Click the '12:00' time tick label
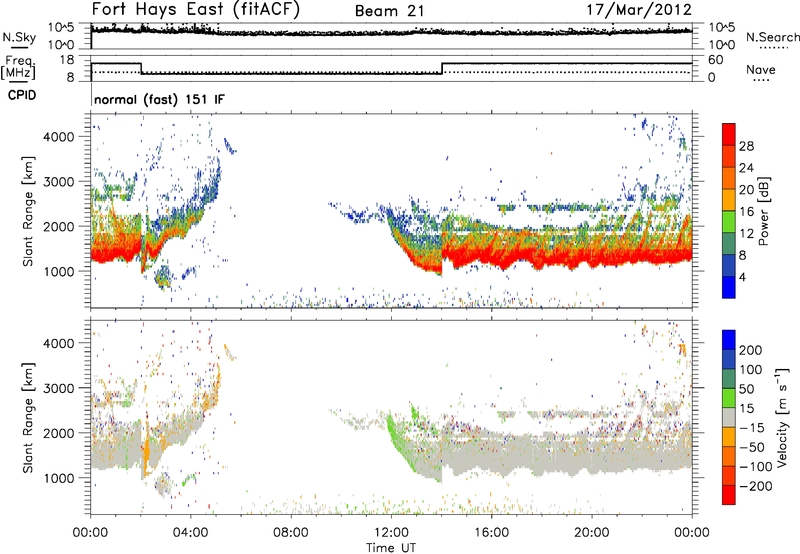This screenshot has width=800, height=554. 391,533
